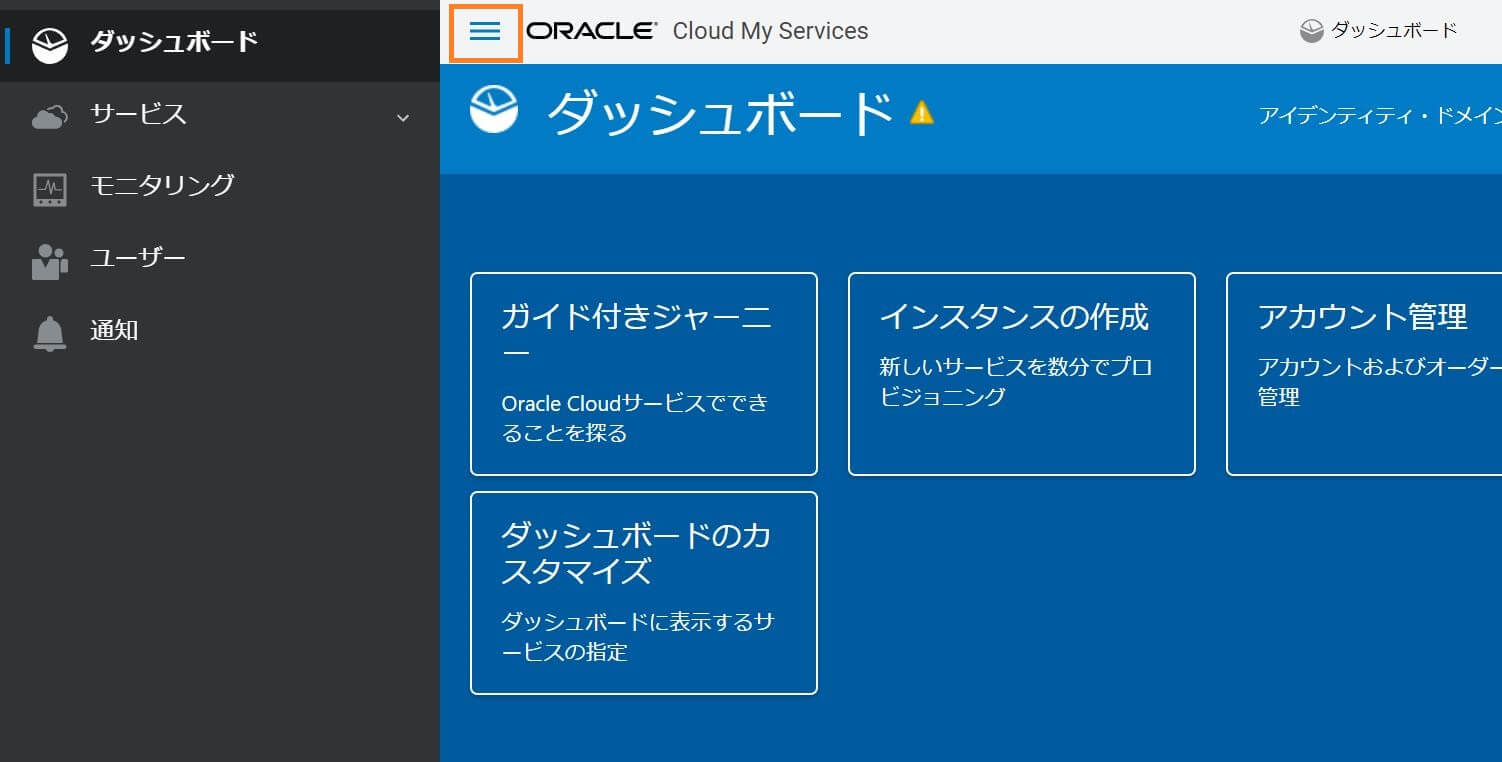The image size is (1502, 762).
Task: Click the cloud Services icon in the sidebar
Action: coord(50,116)
